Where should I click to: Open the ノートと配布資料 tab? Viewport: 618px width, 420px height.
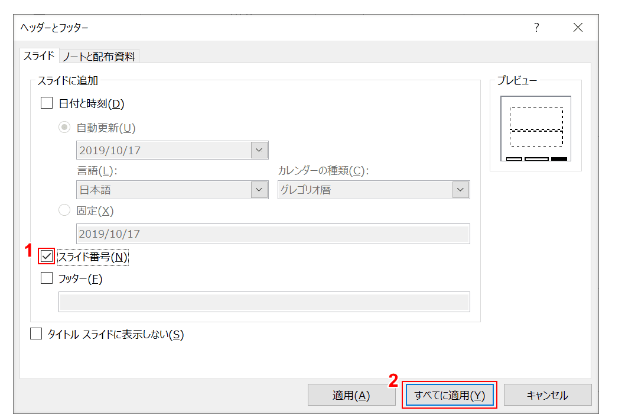tap(99, 56)
